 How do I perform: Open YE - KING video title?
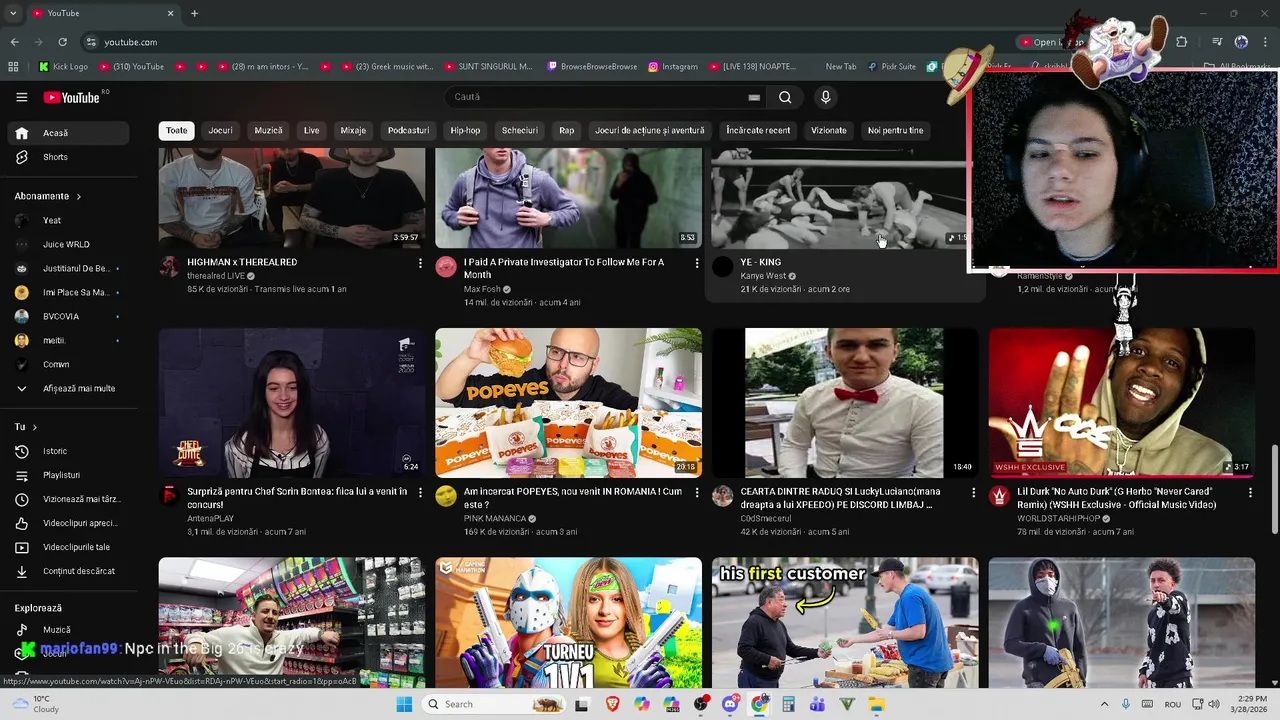pyautogui.click(x=761, y=262)
